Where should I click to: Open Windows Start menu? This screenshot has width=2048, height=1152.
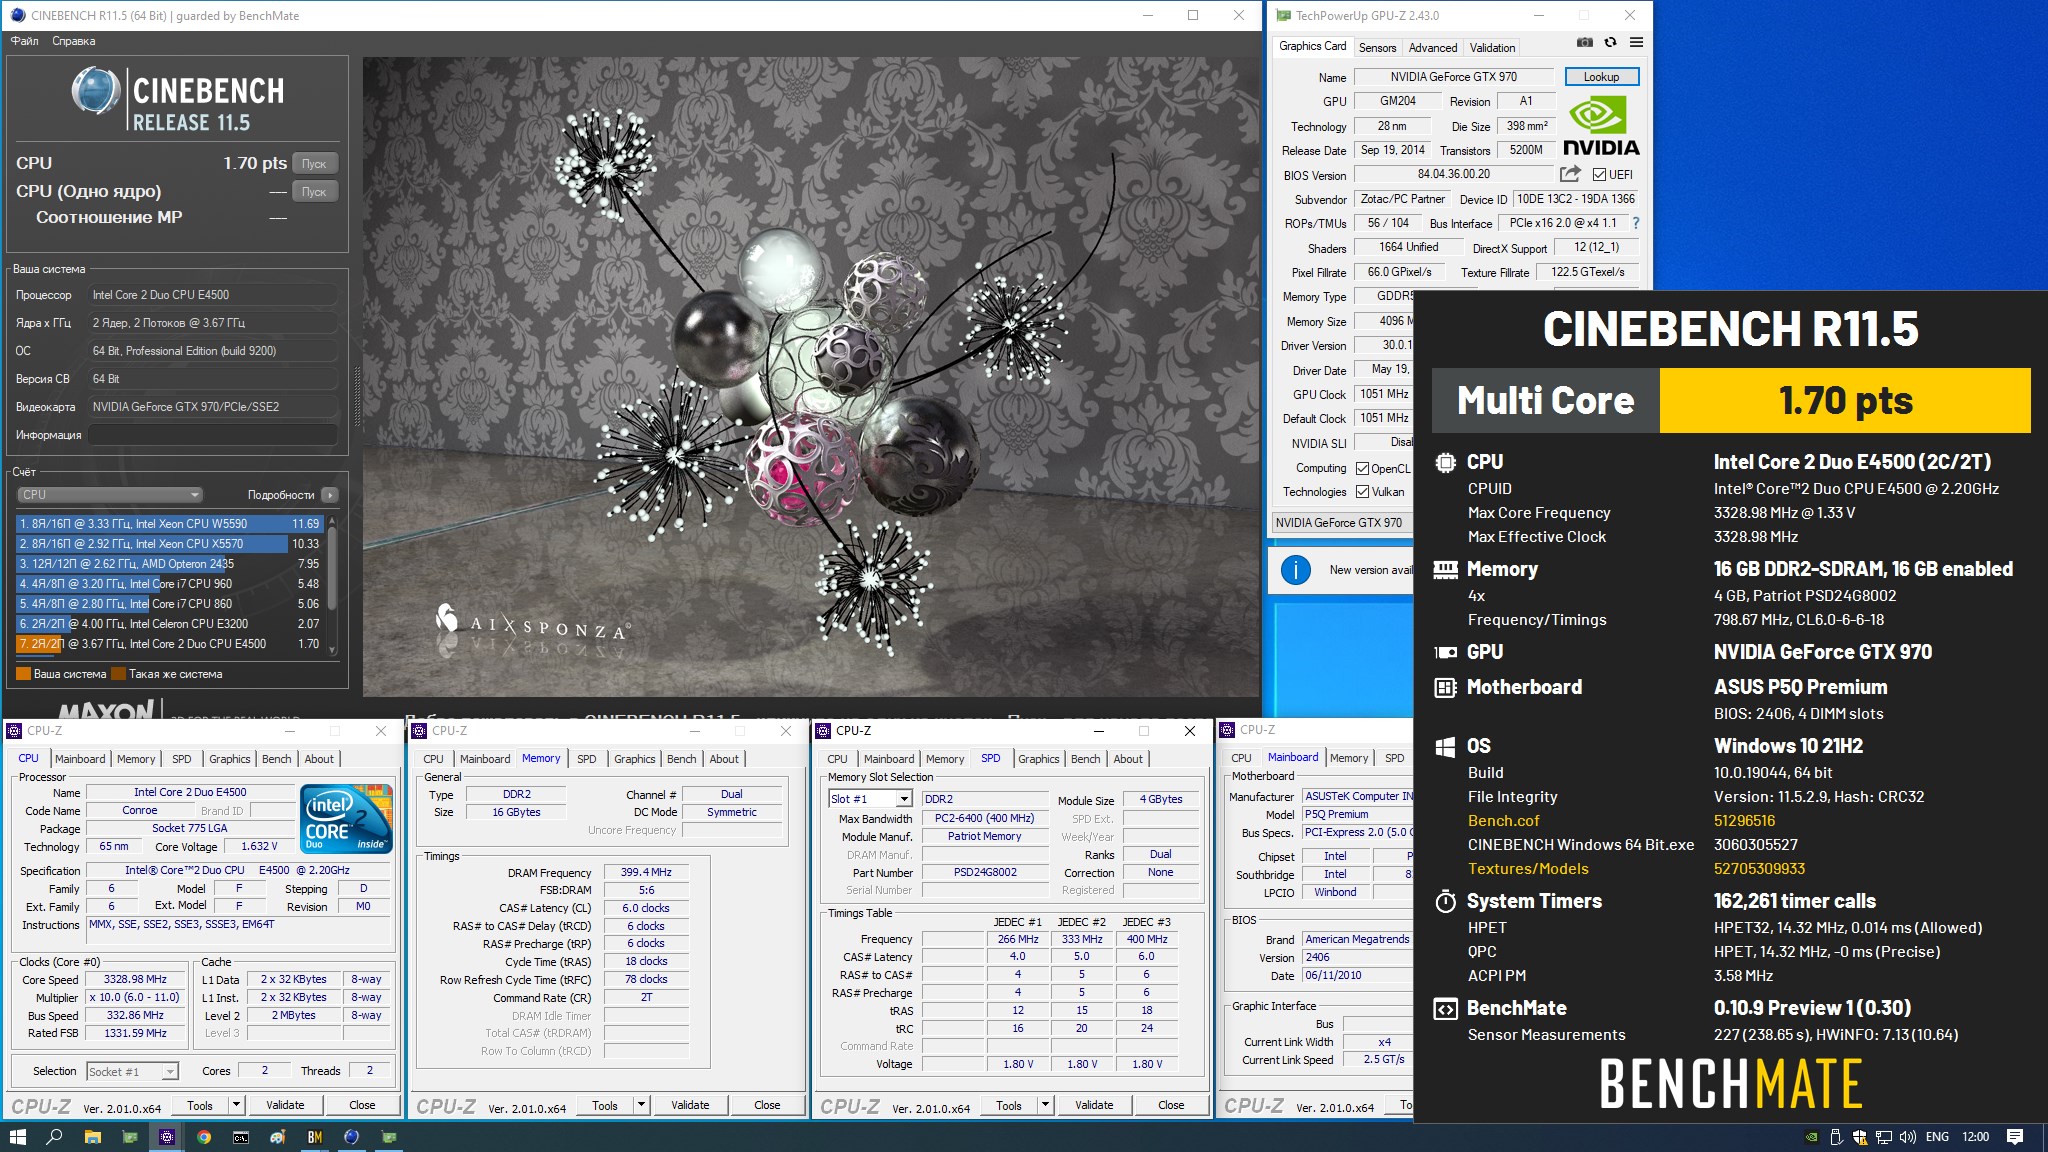[x=17, y=1137]
